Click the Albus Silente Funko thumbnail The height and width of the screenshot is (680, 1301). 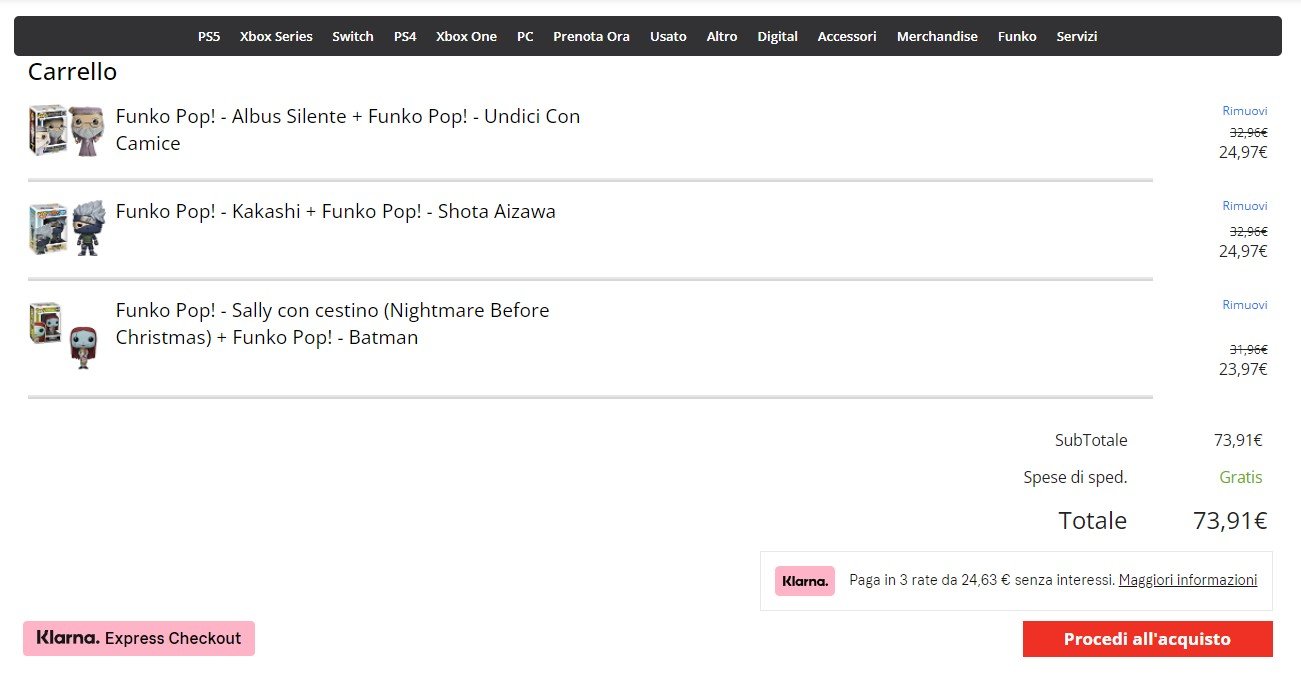66,131
